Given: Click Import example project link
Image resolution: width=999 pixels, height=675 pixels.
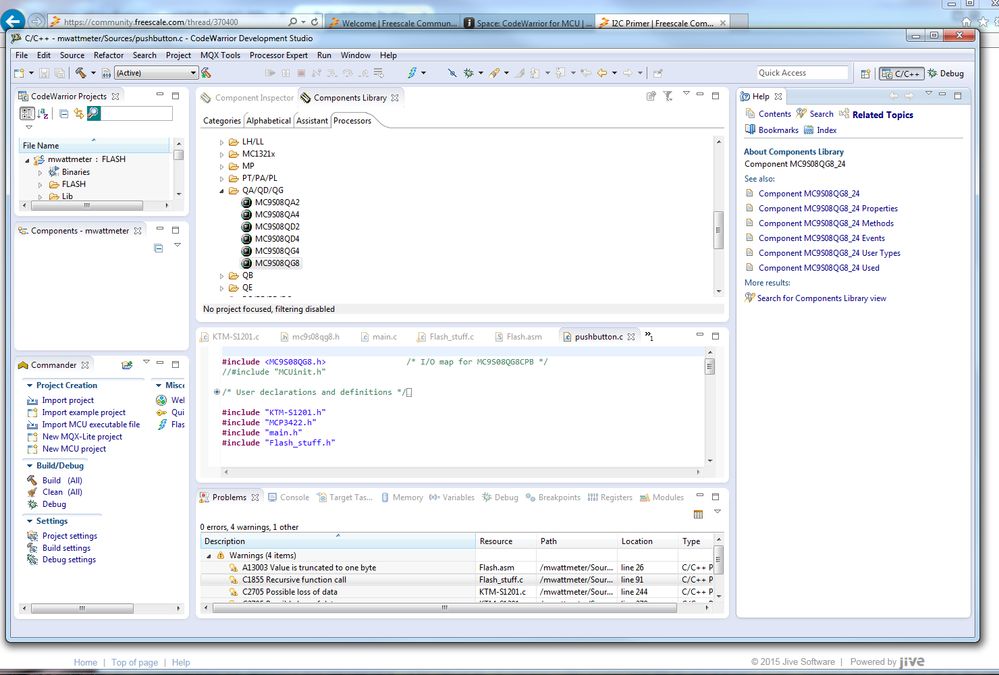Looking at the screenshot, I should point(83,412).
